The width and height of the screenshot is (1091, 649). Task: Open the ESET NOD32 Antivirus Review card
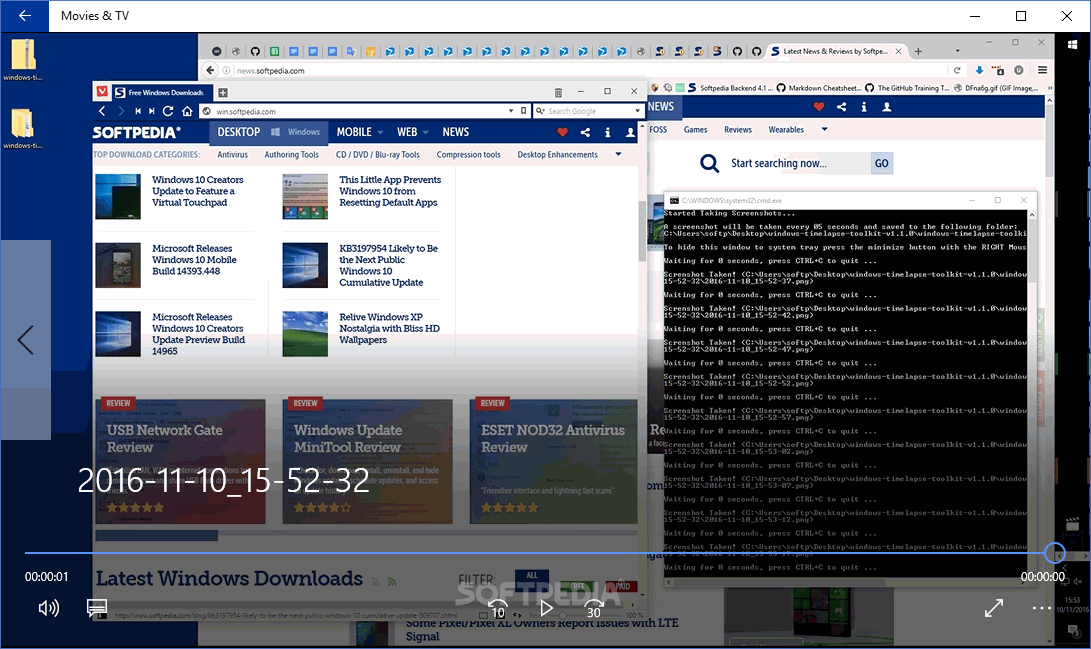(553, 461)
